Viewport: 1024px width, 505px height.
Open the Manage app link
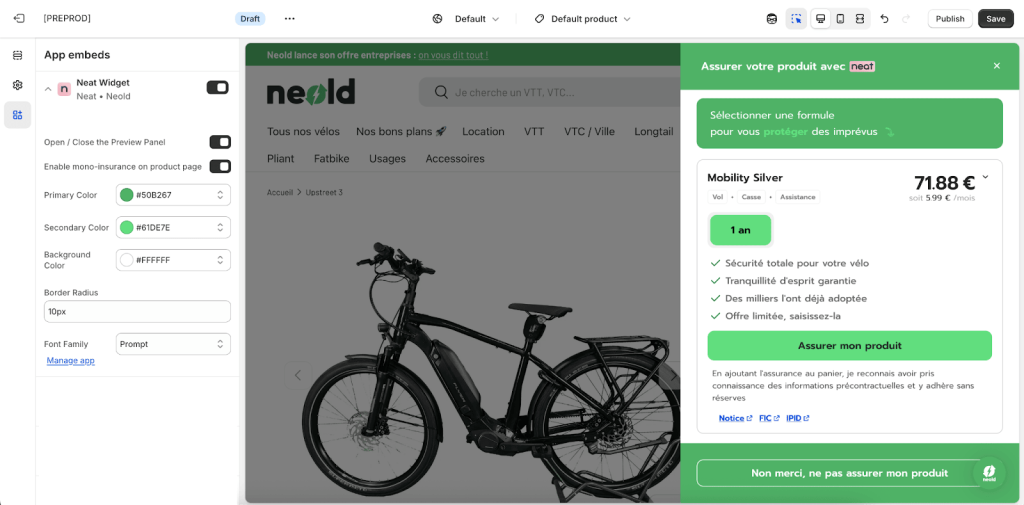pyautogui.click(x=71, y=360)
